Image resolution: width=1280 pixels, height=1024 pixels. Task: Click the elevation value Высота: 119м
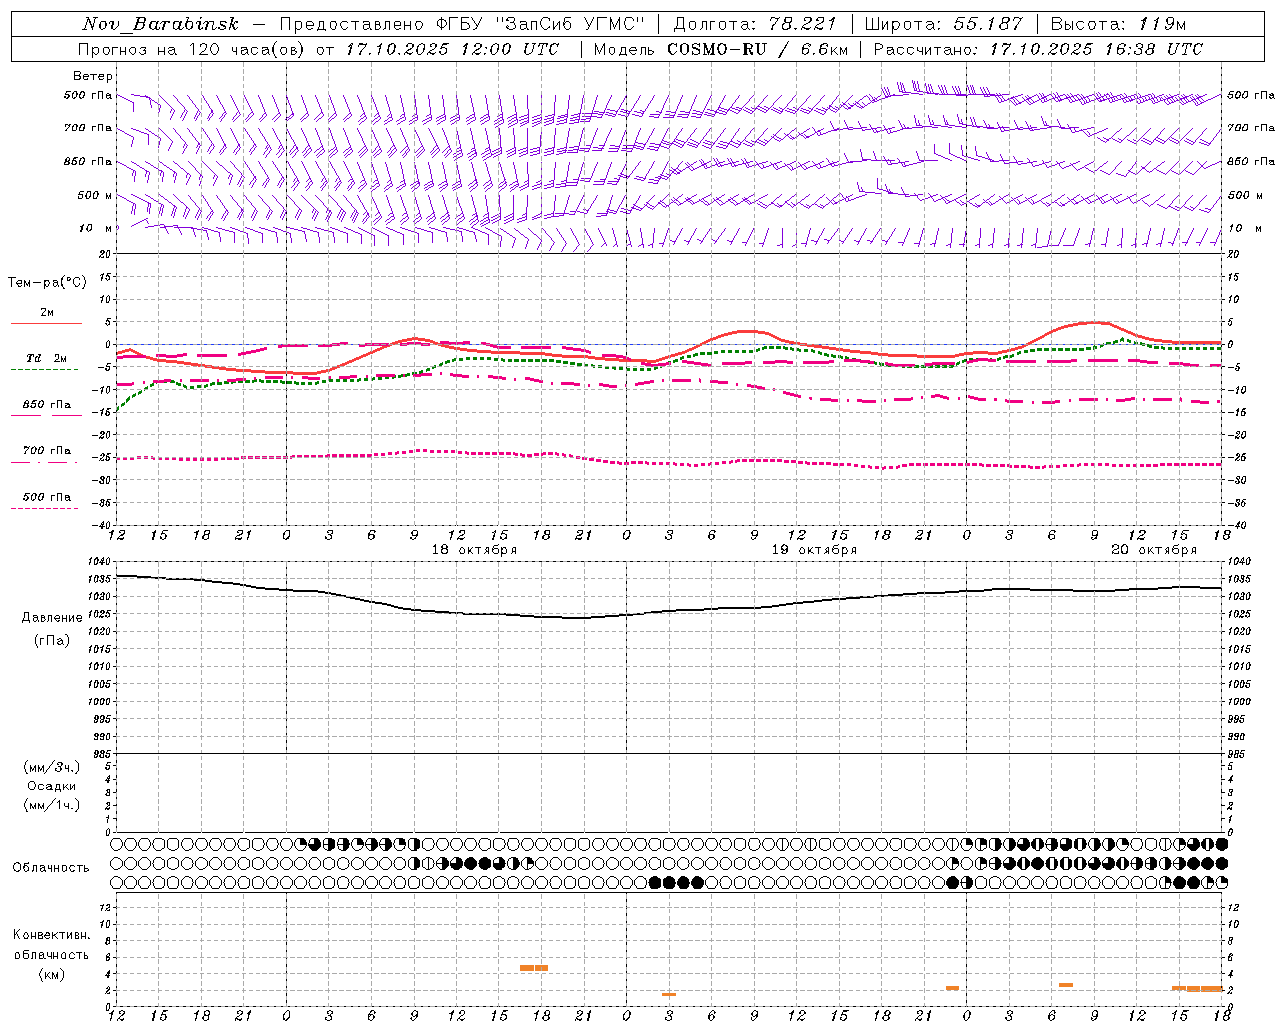(1118, 24)
